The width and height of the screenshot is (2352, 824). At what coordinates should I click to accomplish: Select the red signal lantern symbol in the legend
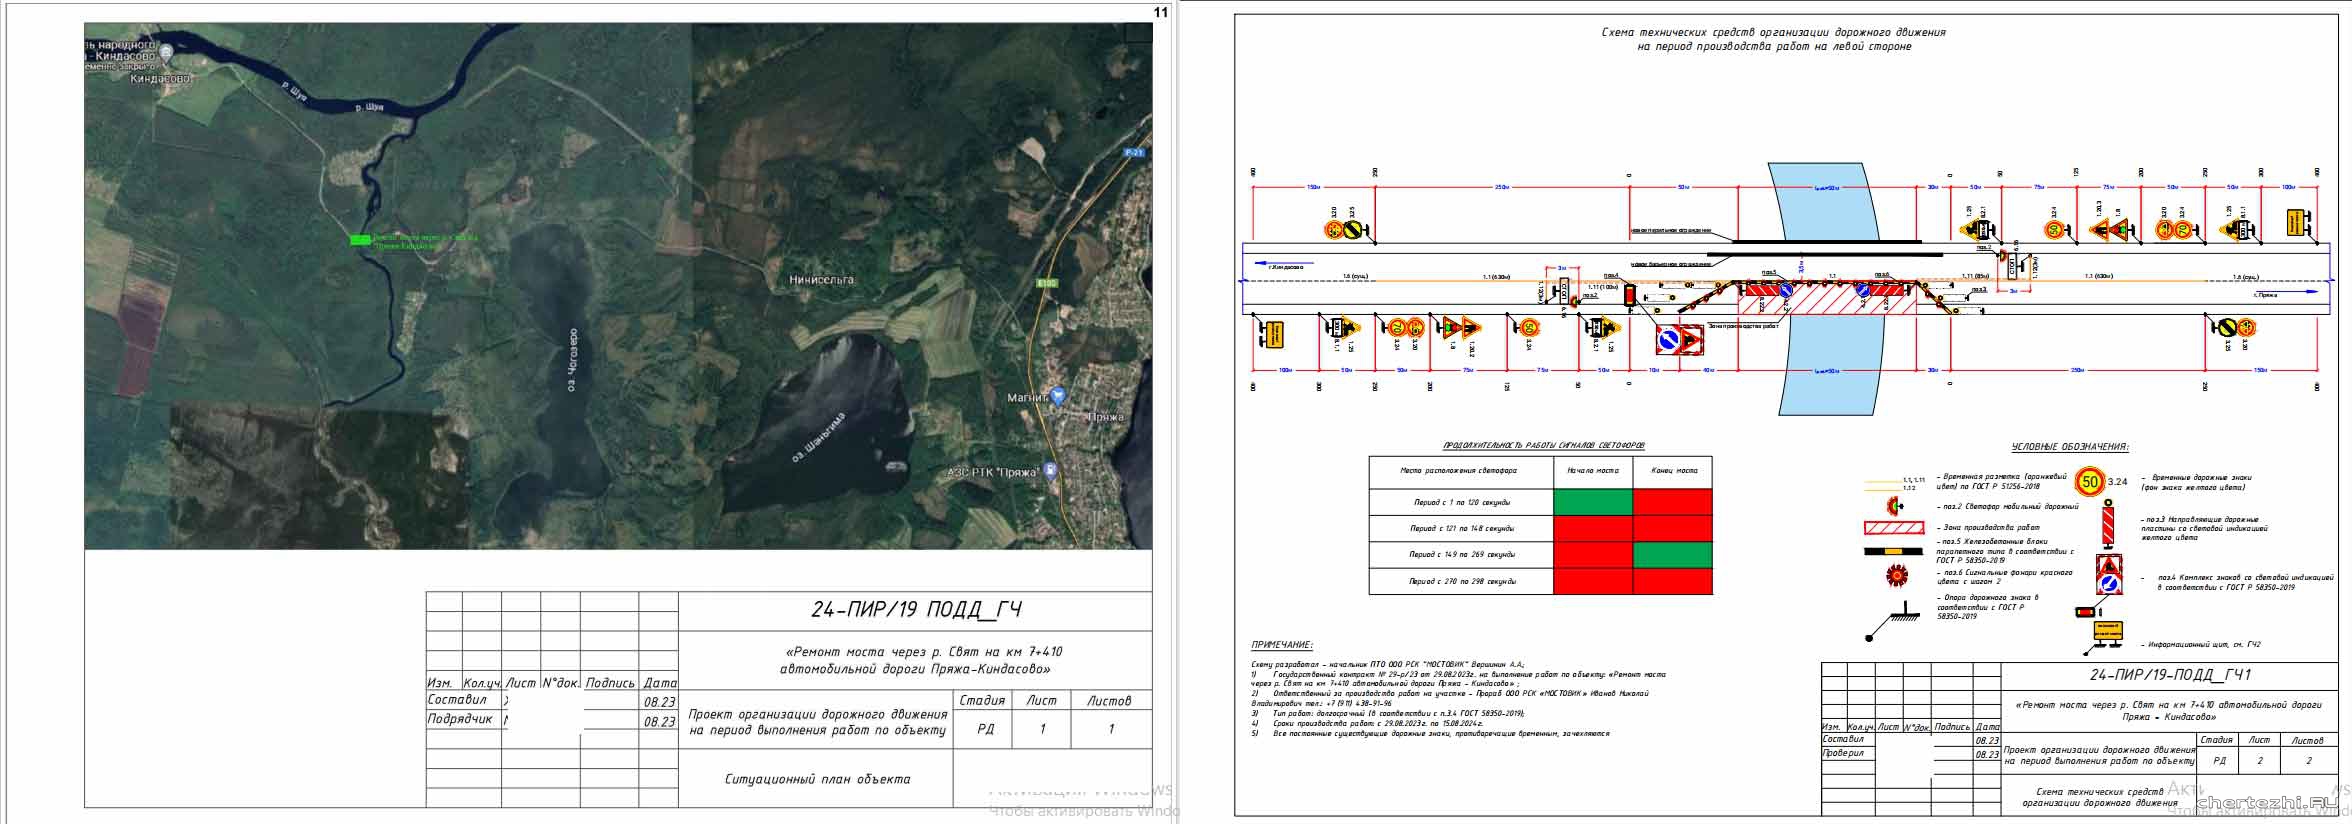coord(1896,575)
